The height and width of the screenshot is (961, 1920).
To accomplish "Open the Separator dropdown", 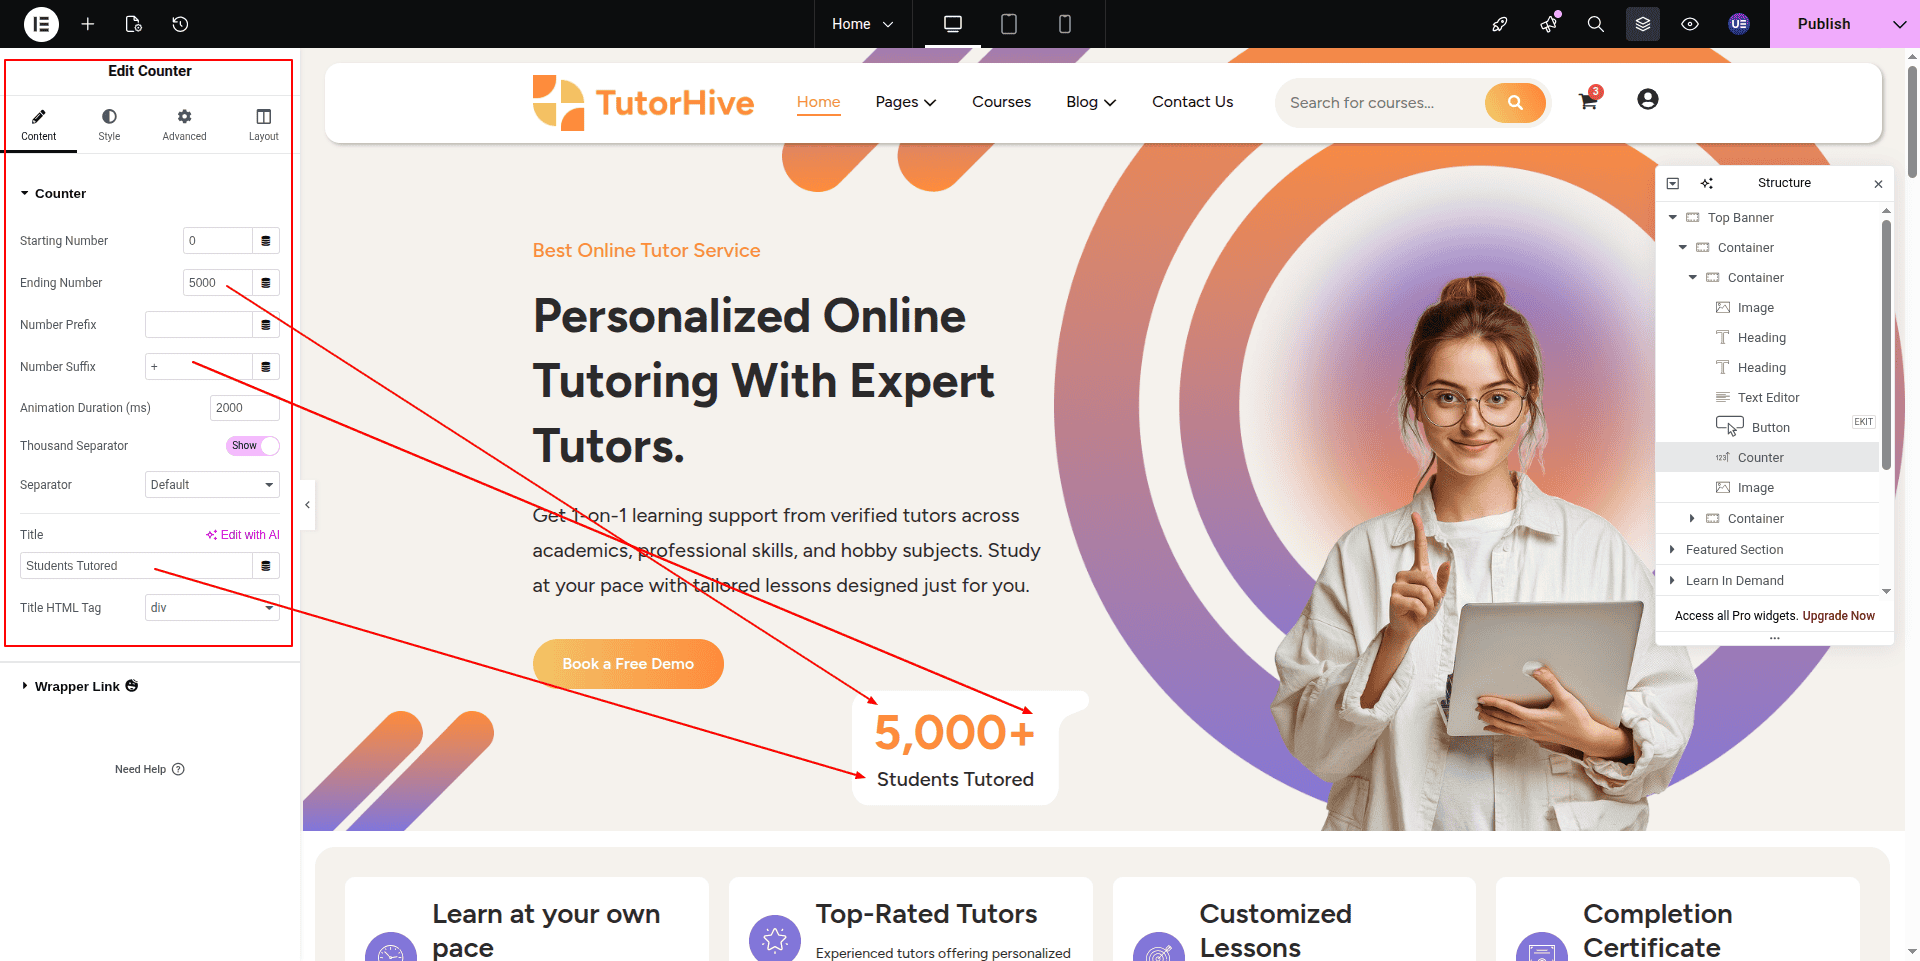I will click(x=212, y=485).
